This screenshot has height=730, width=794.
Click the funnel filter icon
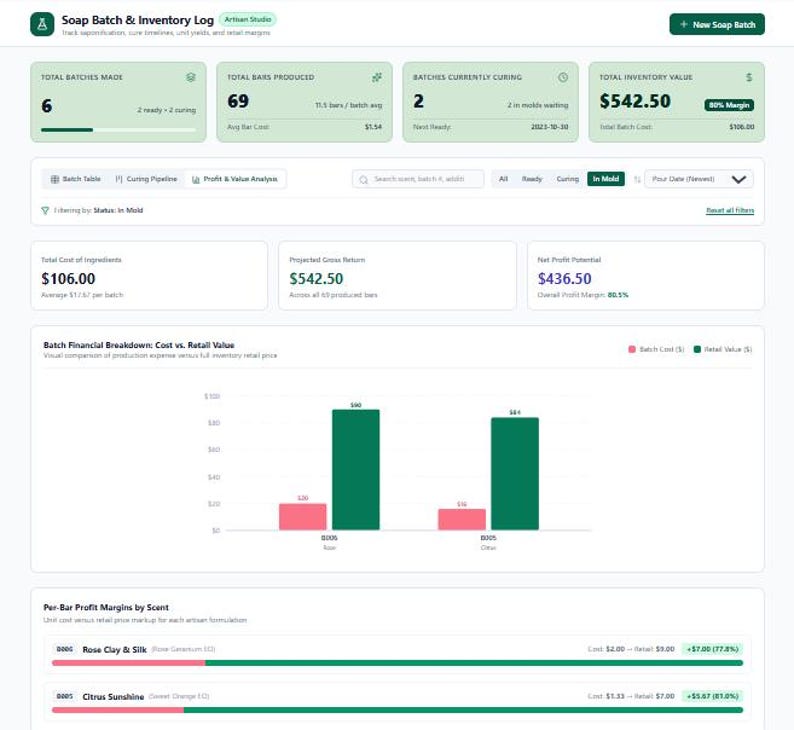(x=45, y=211)
